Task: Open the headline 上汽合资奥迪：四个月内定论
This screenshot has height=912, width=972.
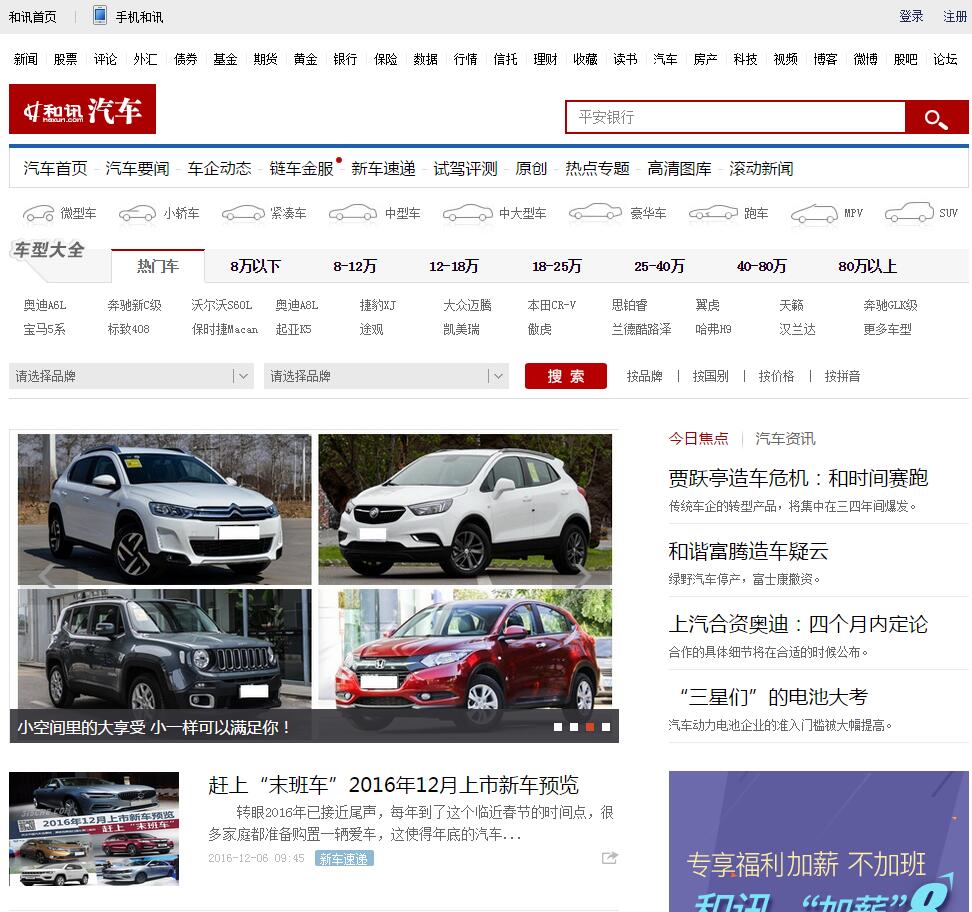Action: (x=798, y=624)
